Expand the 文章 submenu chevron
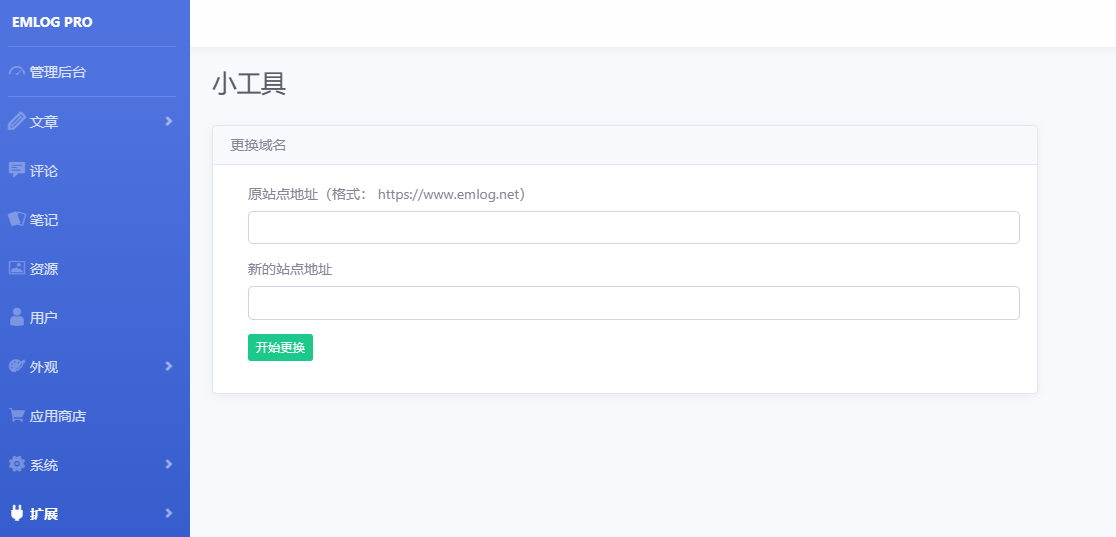The image size is (1116, 537). pyautogui.click(x=168, y=121)
